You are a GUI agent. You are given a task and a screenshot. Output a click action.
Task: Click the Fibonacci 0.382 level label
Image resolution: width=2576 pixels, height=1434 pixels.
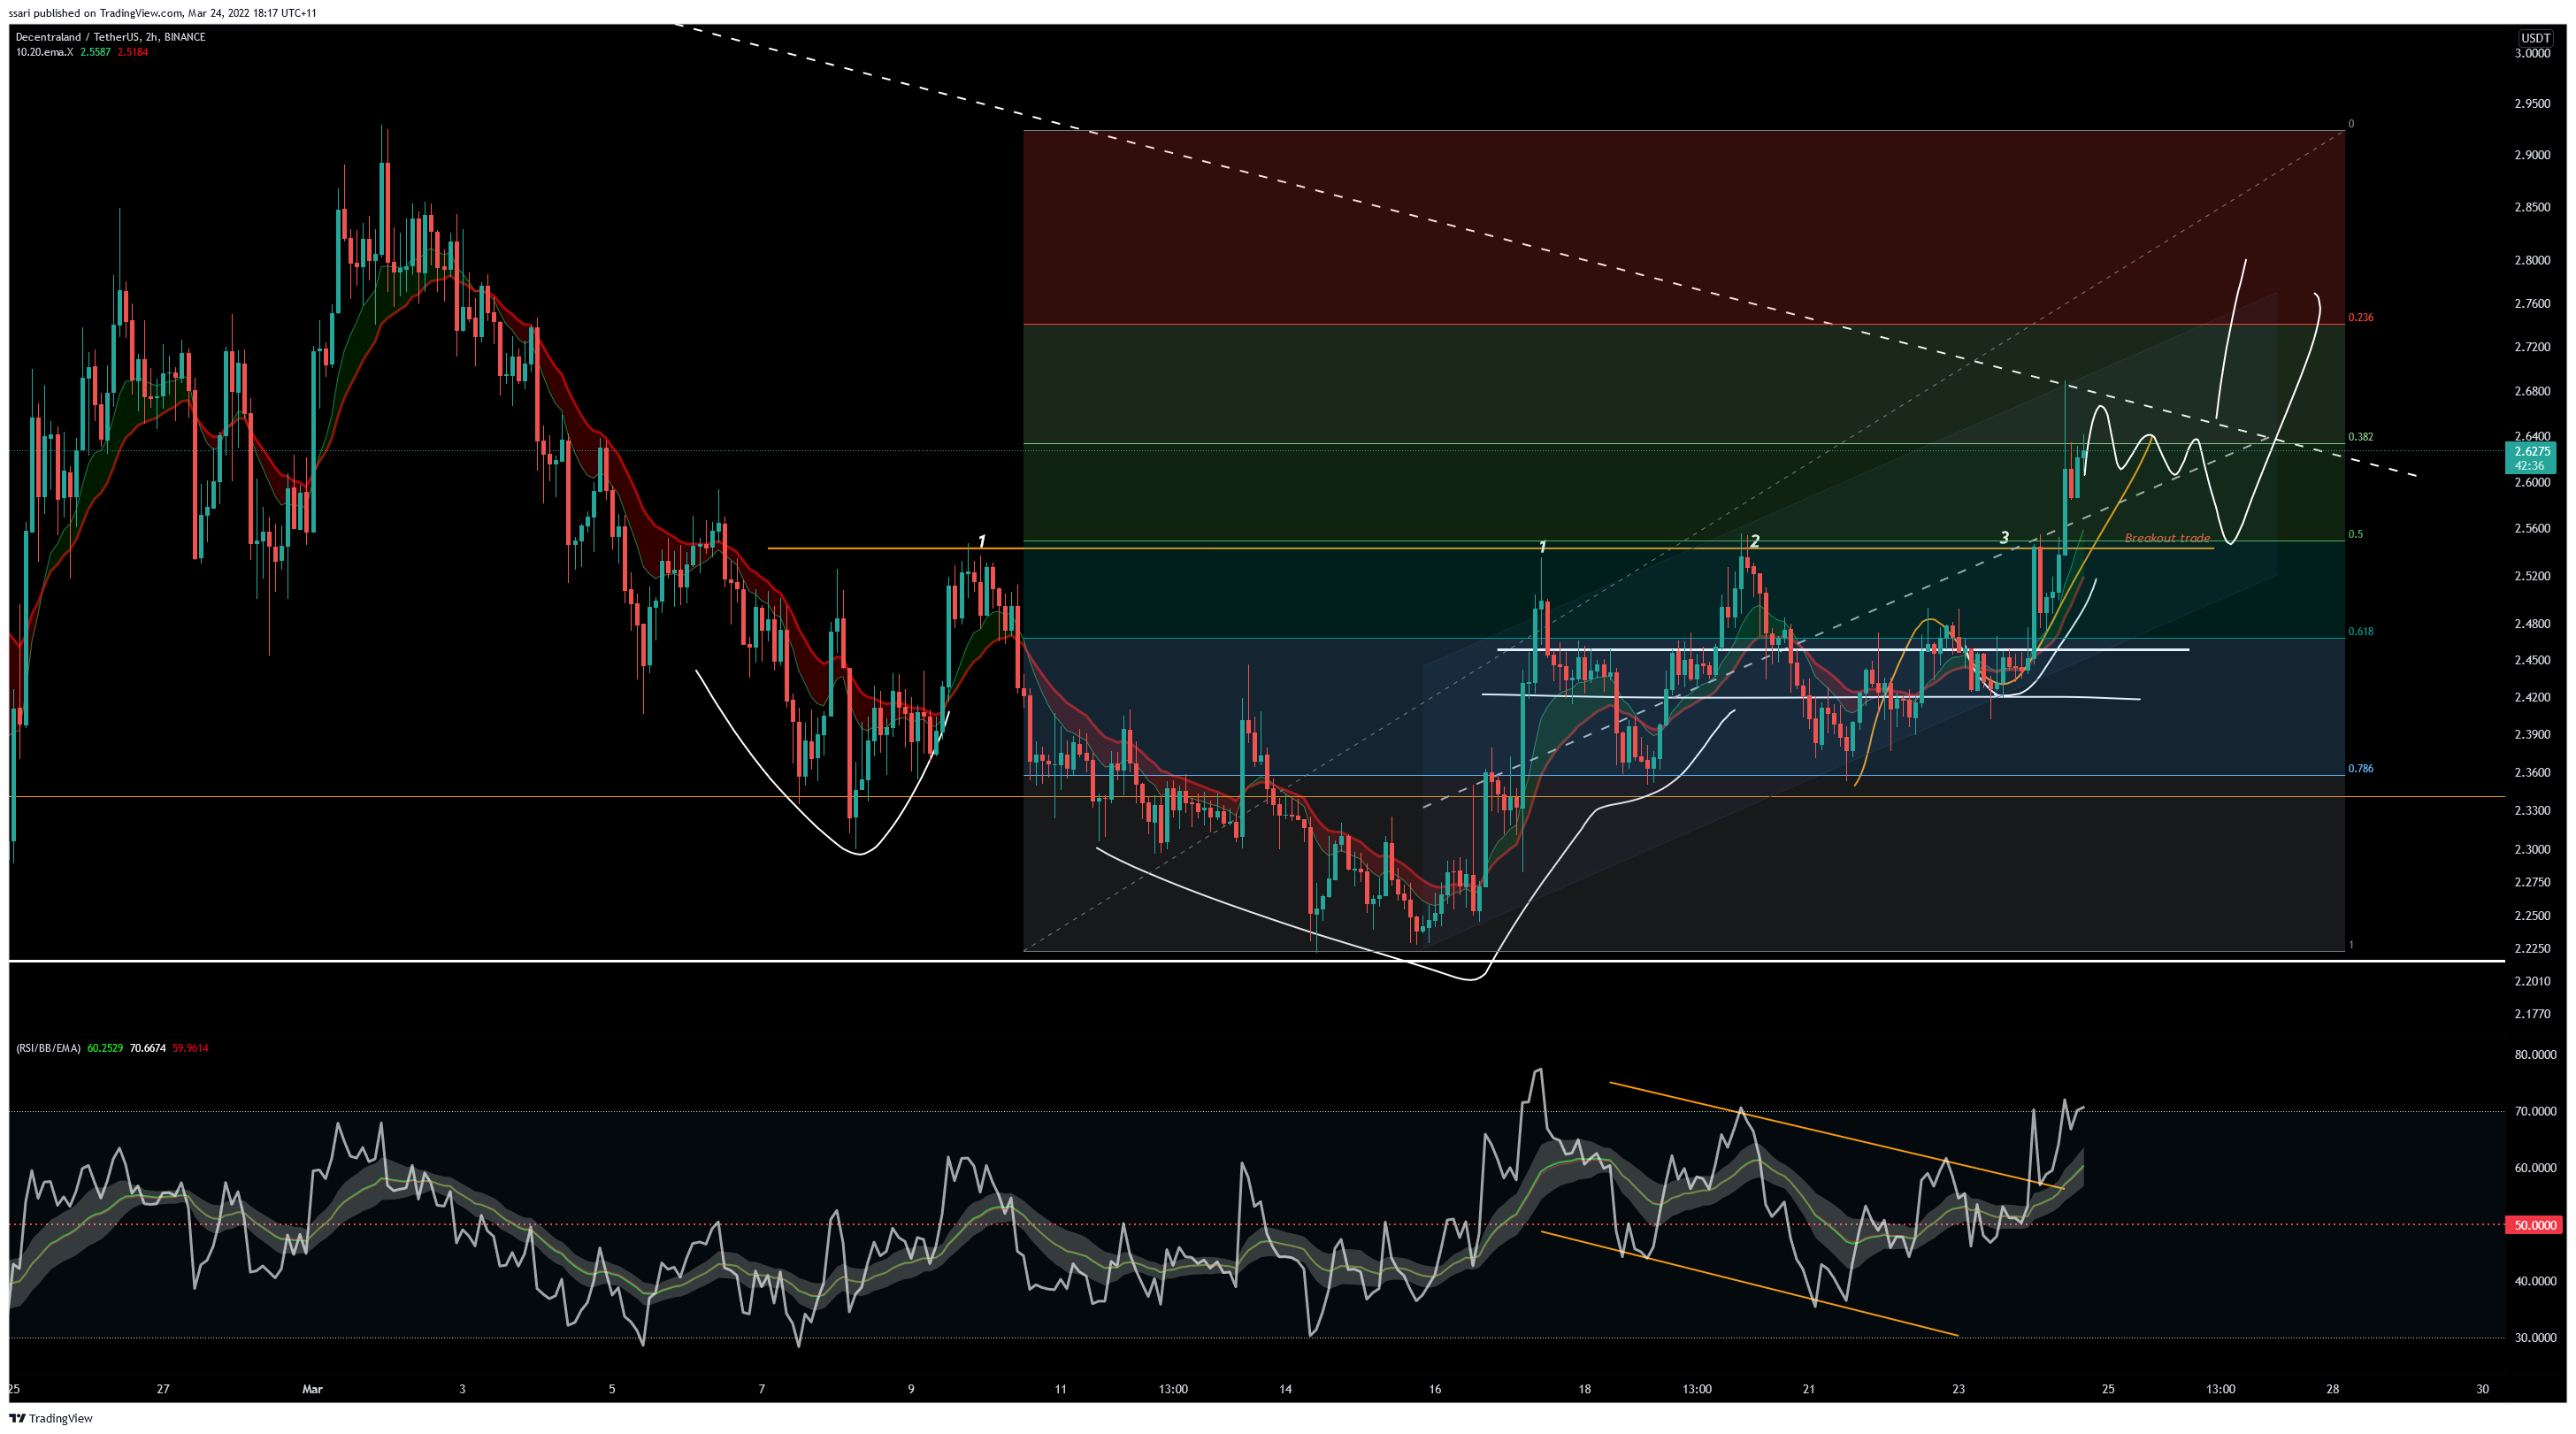click(2360, 436)
